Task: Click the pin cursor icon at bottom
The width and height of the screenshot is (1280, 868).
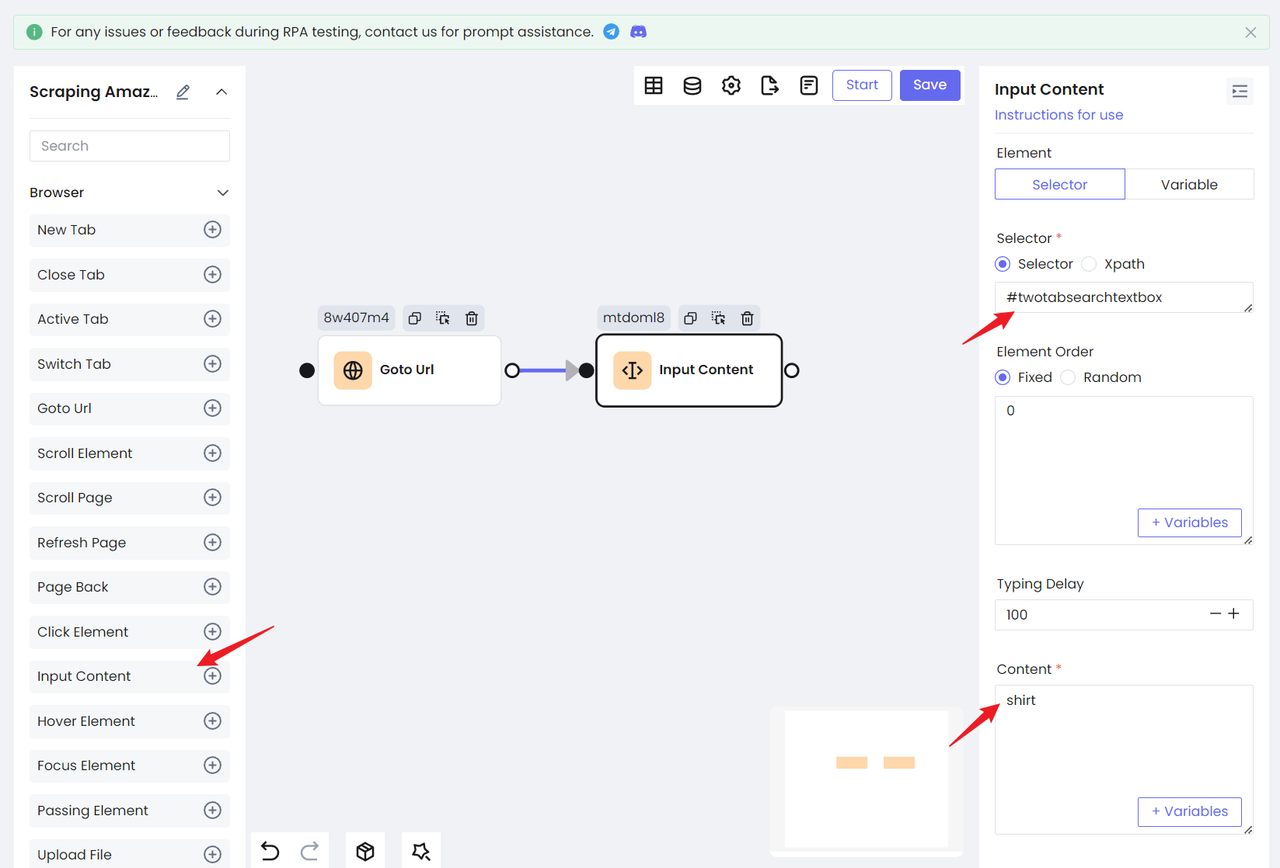Action: (x=421, y=851)
